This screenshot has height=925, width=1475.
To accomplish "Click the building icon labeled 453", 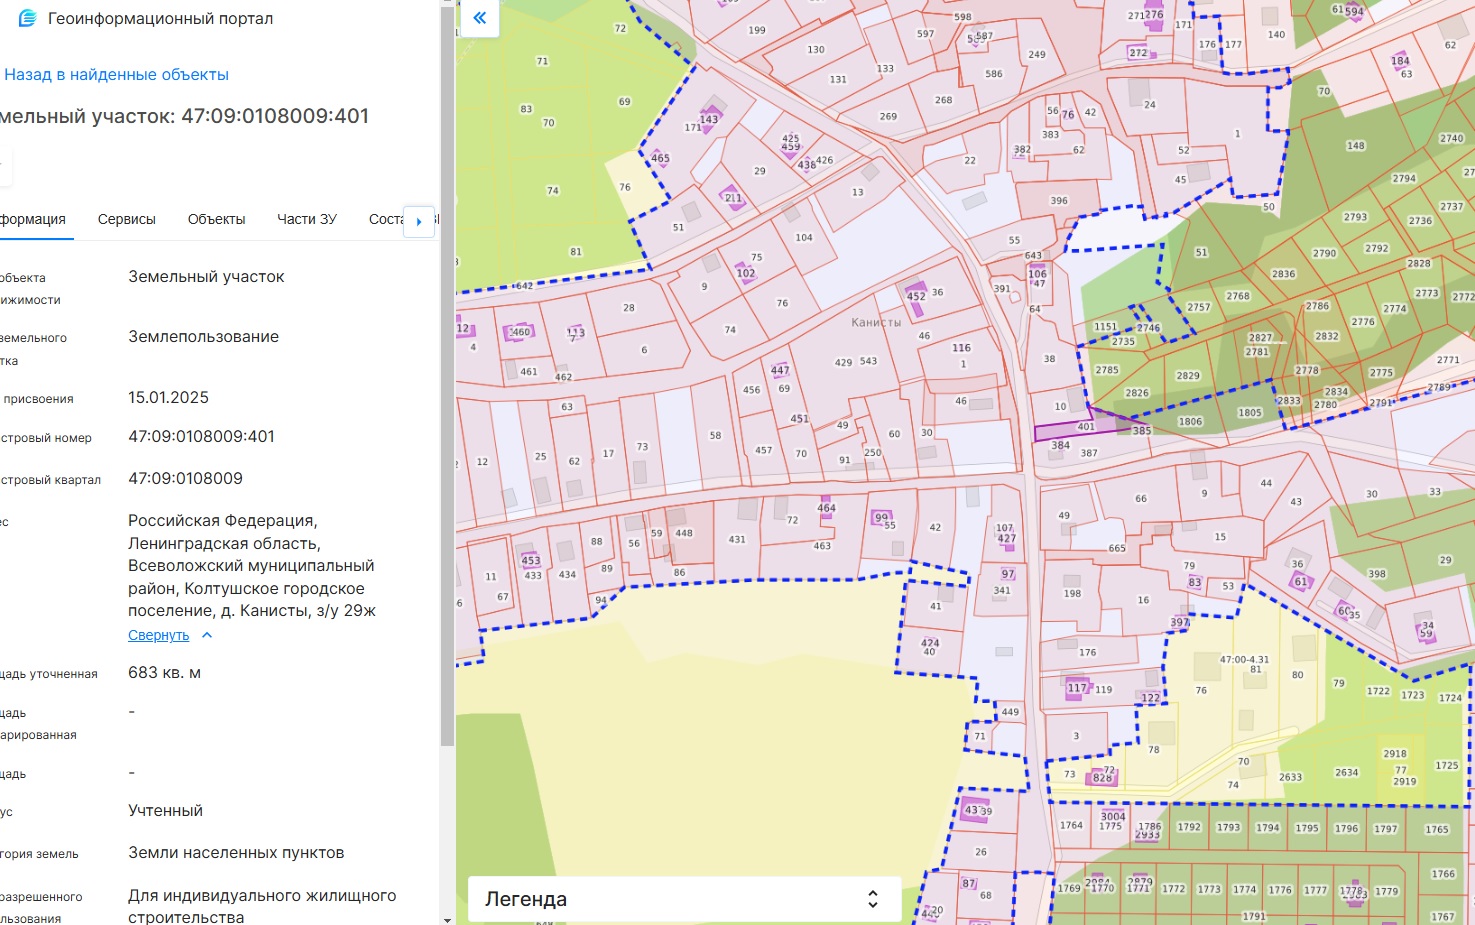I will point(531,560).
